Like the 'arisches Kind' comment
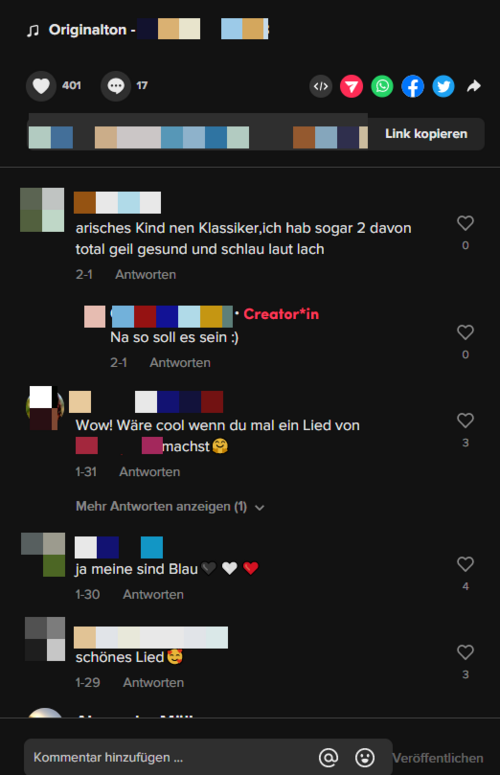The height and width of the screenshot is (775, 500). coord(465,223)
